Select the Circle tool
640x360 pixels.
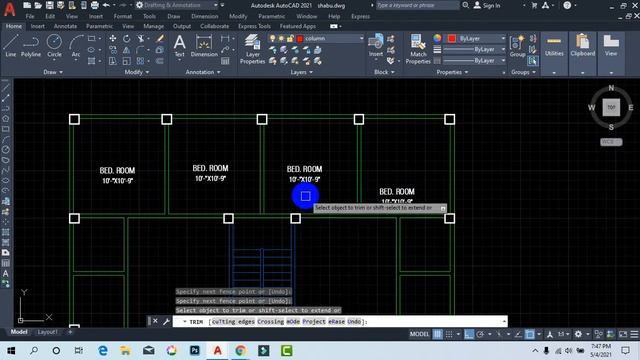54,46
